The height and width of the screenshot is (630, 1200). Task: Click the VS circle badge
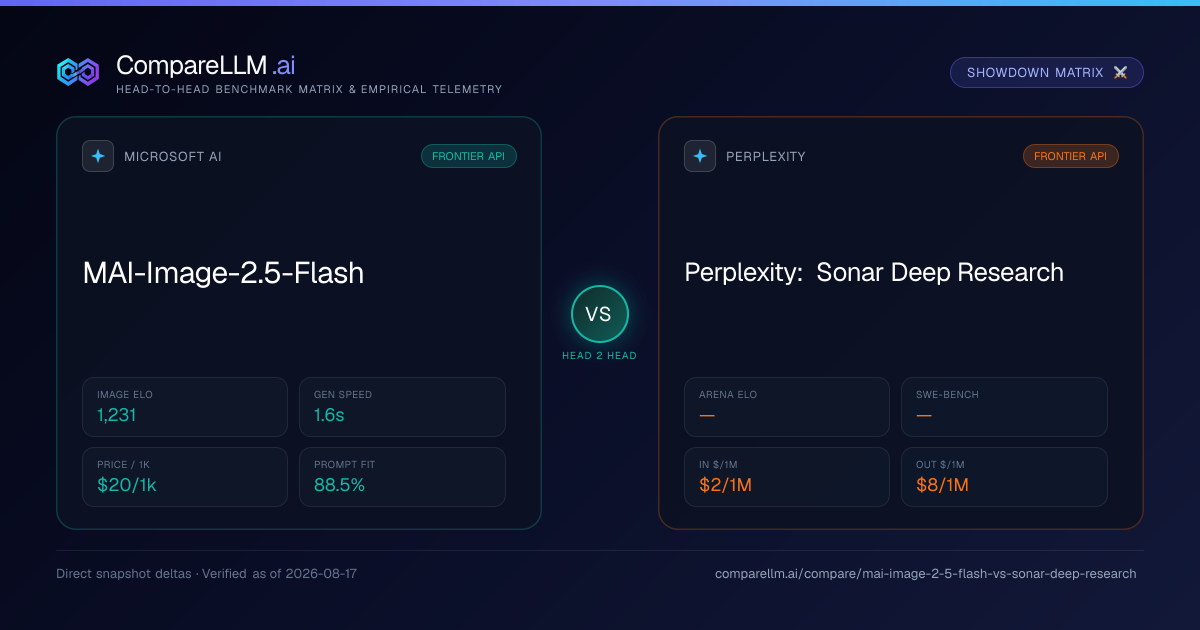(599, 314)
